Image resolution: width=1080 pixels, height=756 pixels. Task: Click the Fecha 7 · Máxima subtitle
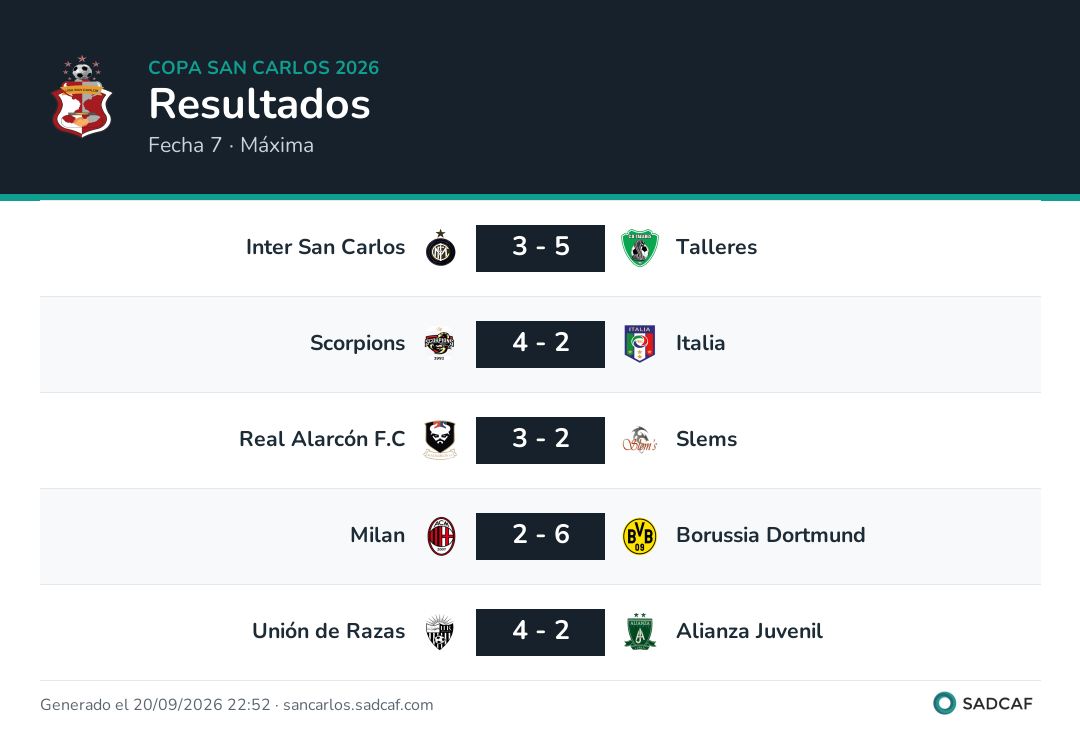(231, 145)
